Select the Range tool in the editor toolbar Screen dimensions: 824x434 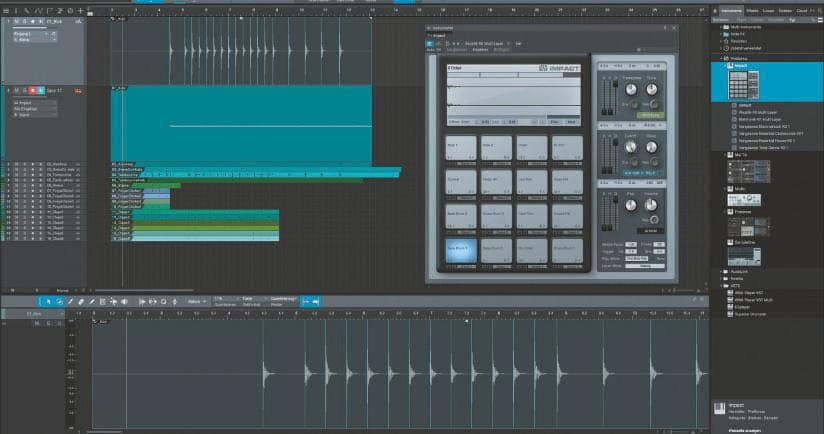tap(59, 302)
